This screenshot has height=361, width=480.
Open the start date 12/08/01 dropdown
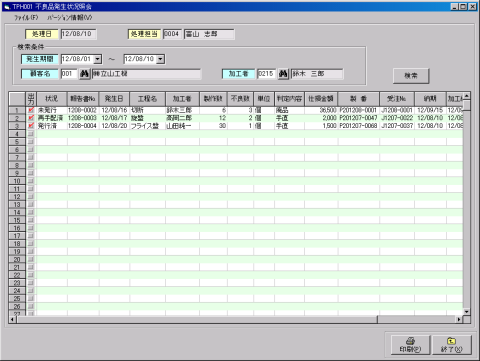98,59
